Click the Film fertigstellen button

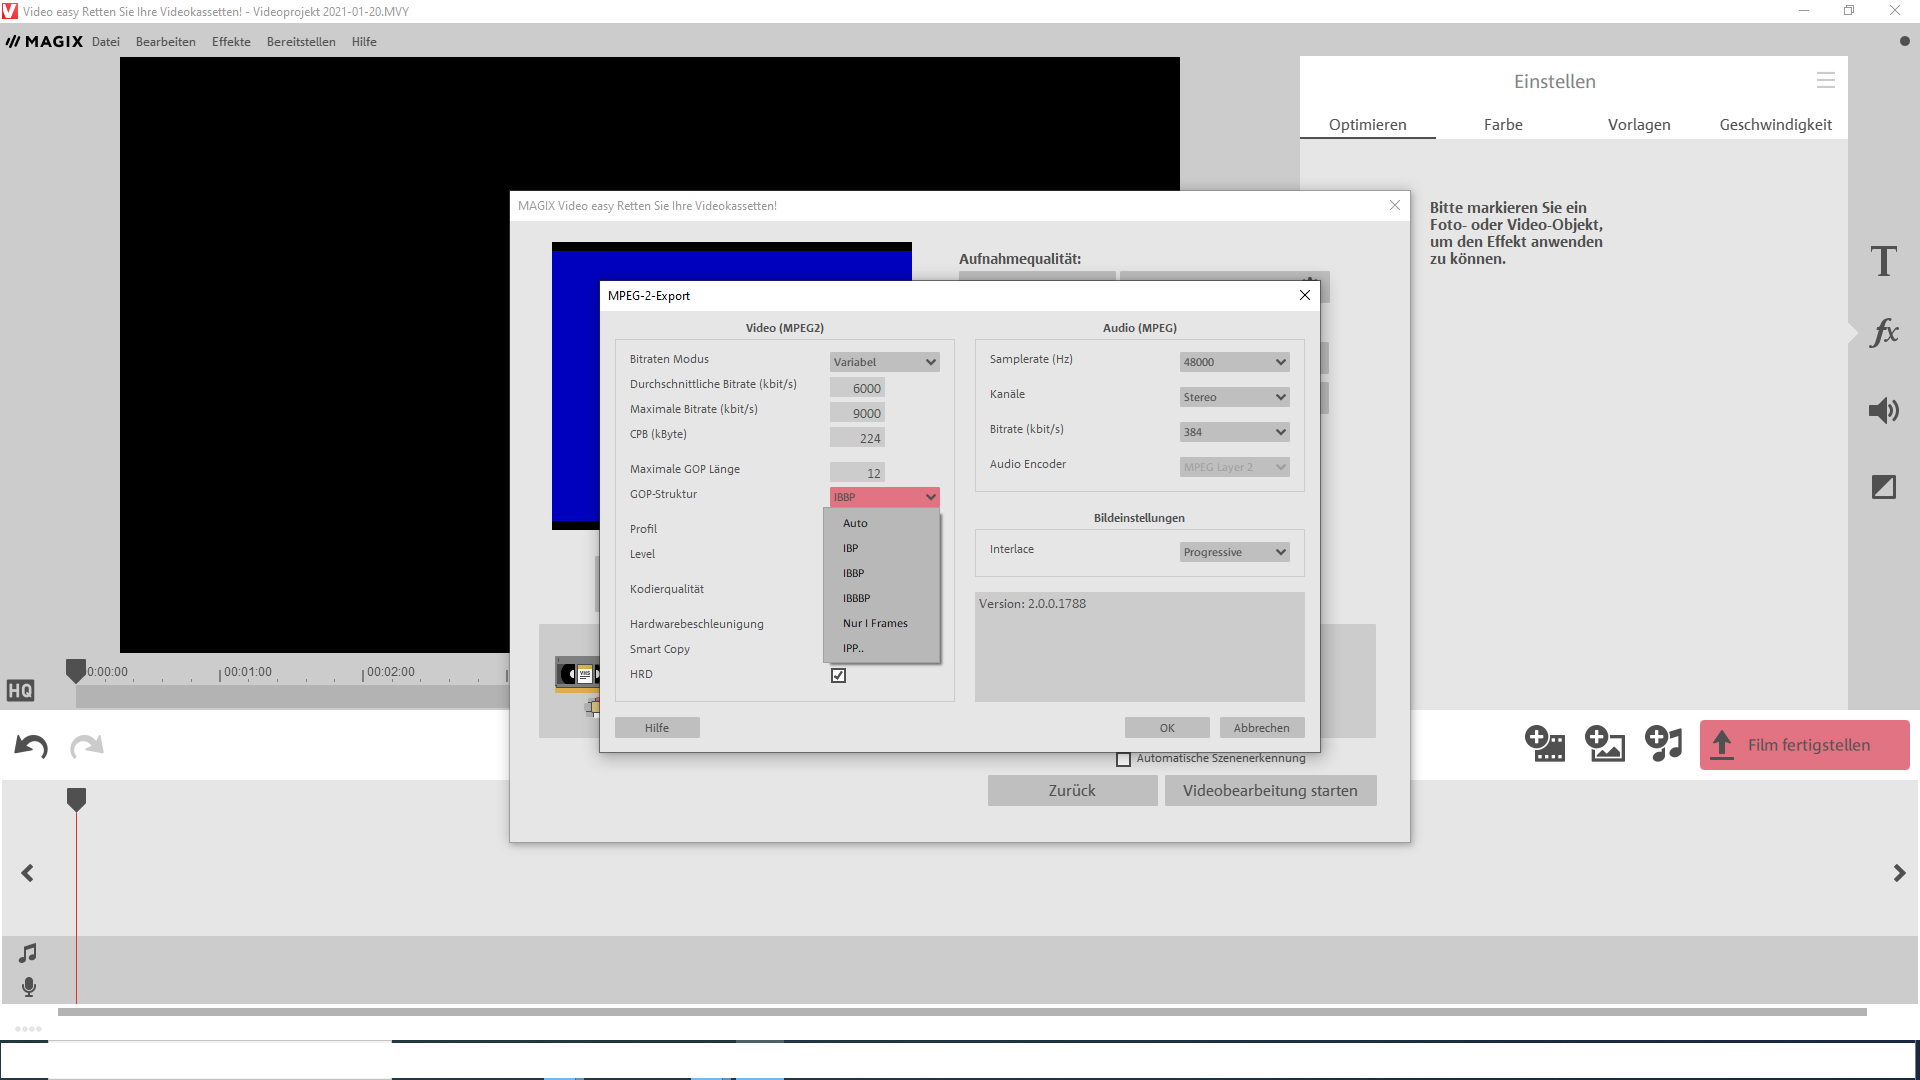pyautogui.click(x=1804, y=745)
